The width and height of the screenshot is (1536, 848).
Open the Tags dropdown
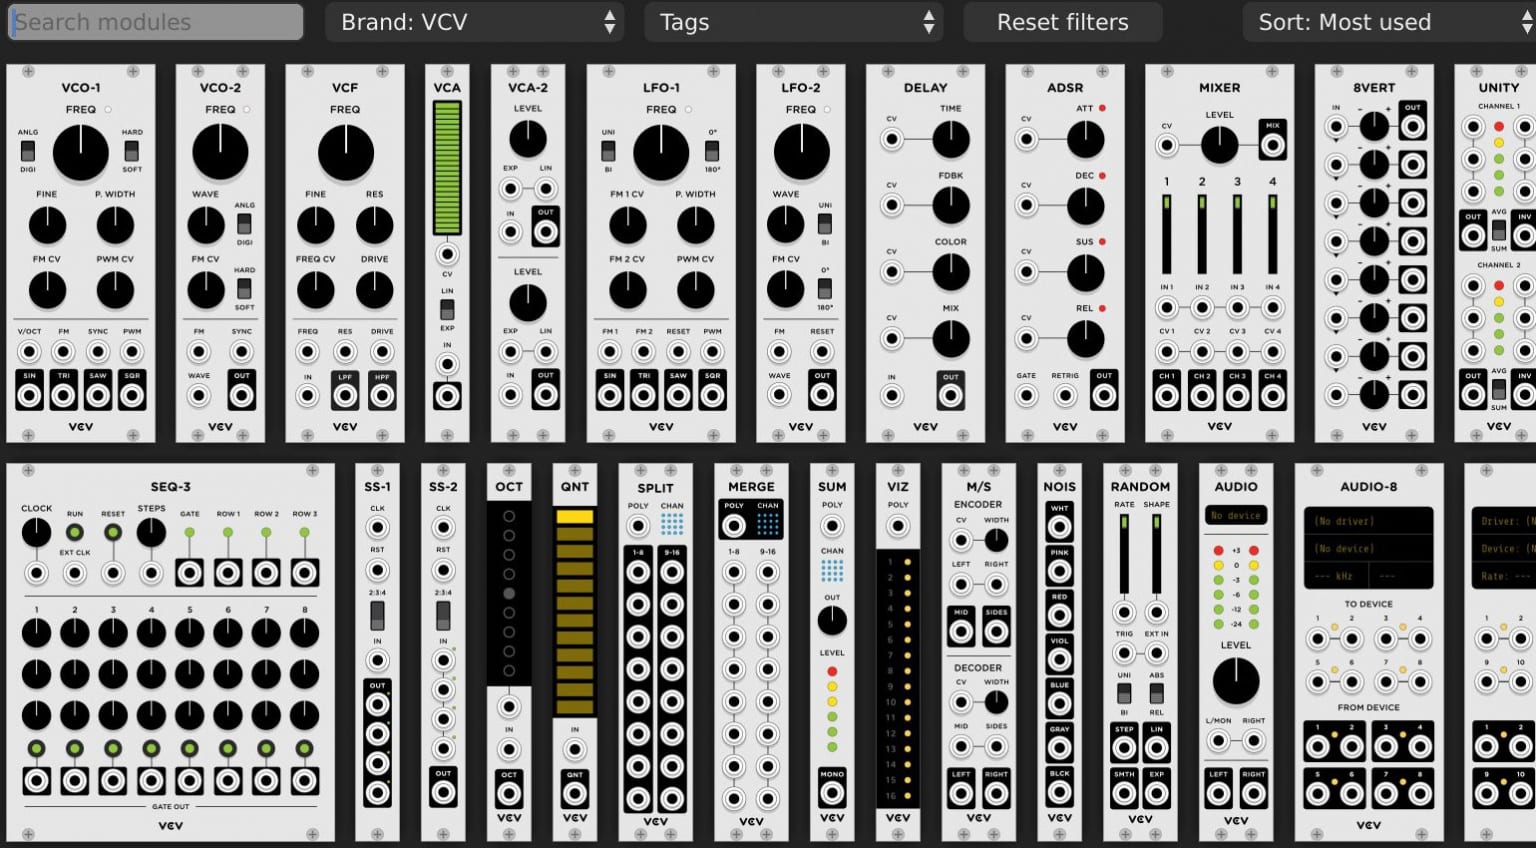pos(793,21)
